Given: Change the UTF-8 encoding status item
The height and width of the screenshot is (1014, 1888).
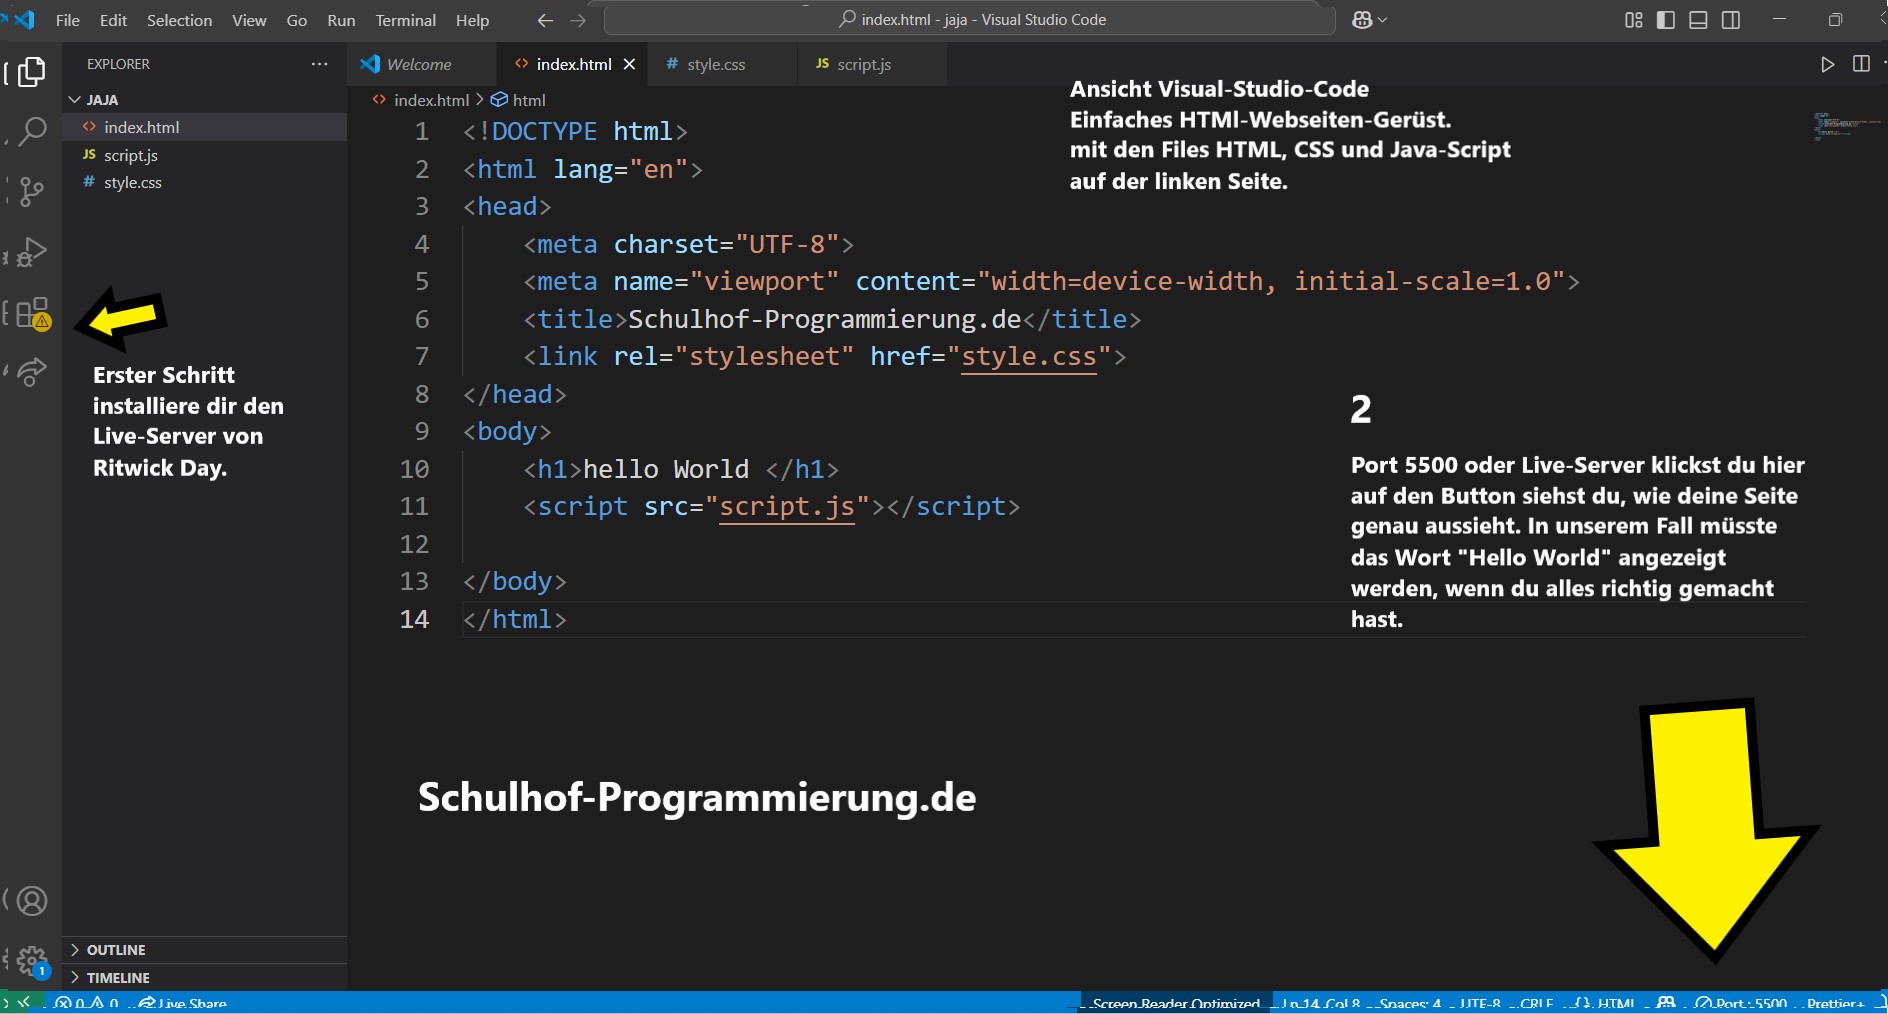Looking at the screenshot, I should pyautogui.click(x=1480, y=1003).
